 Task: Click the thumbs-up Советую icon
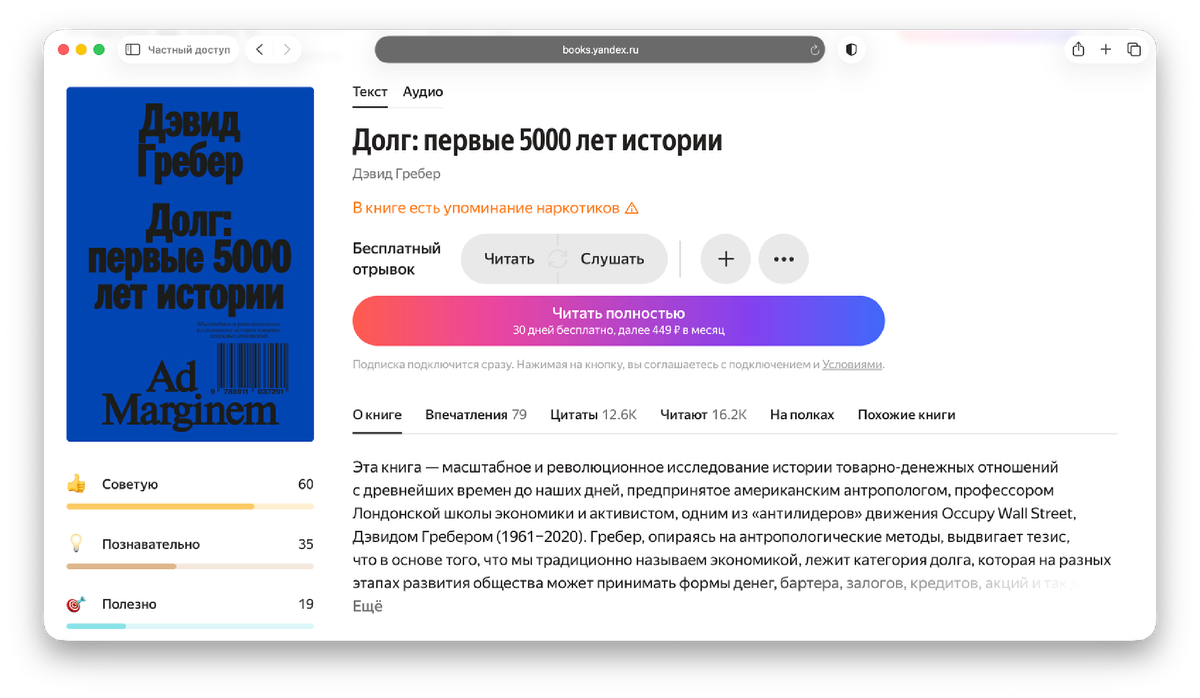point(76,484)
